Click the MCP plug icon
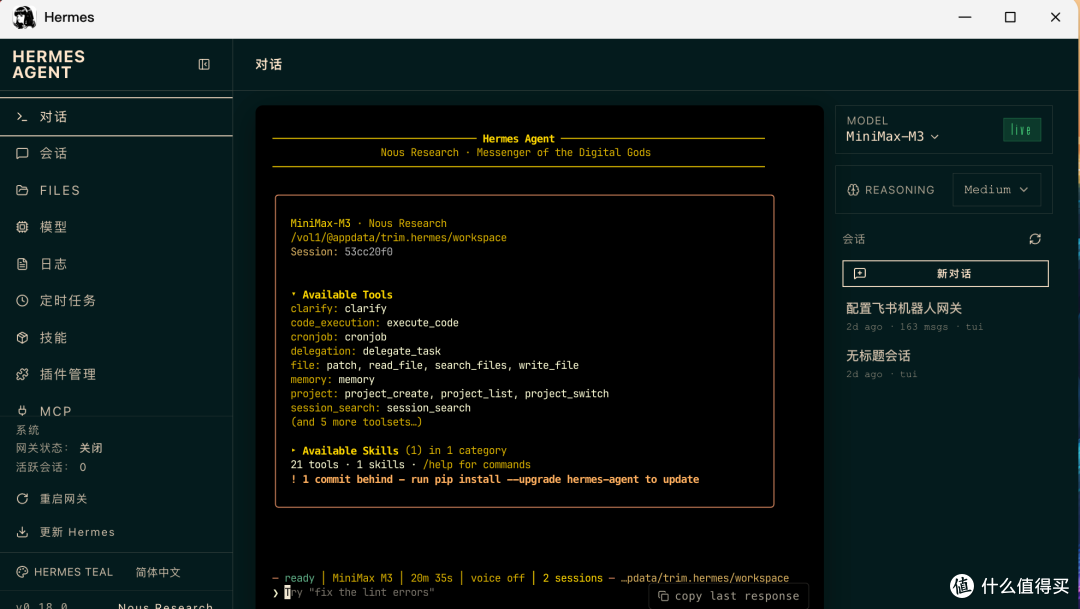The height and width of the screenshot is (609, 1080). [22, 411]
